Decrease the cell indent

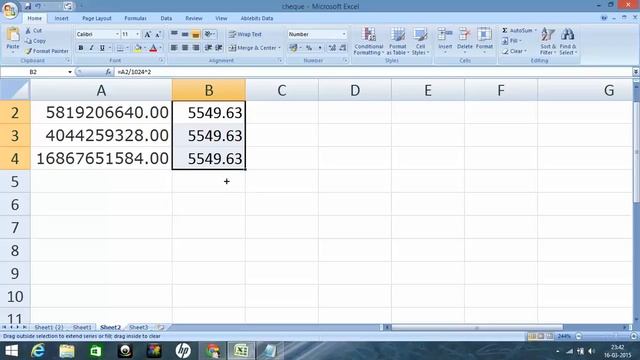coord(208,48)
